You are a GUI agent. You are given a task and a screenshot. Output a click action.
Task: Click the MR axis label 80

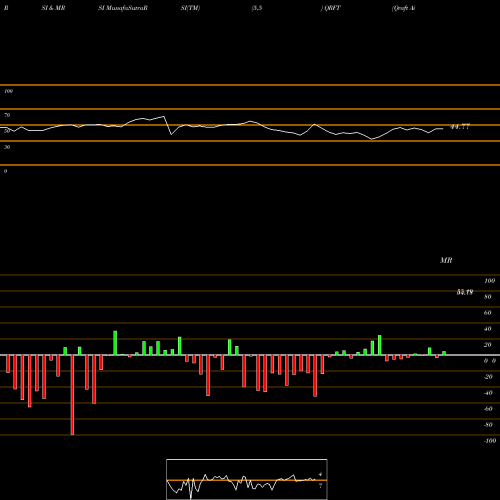pyautogui.click(x=487, y=297)
